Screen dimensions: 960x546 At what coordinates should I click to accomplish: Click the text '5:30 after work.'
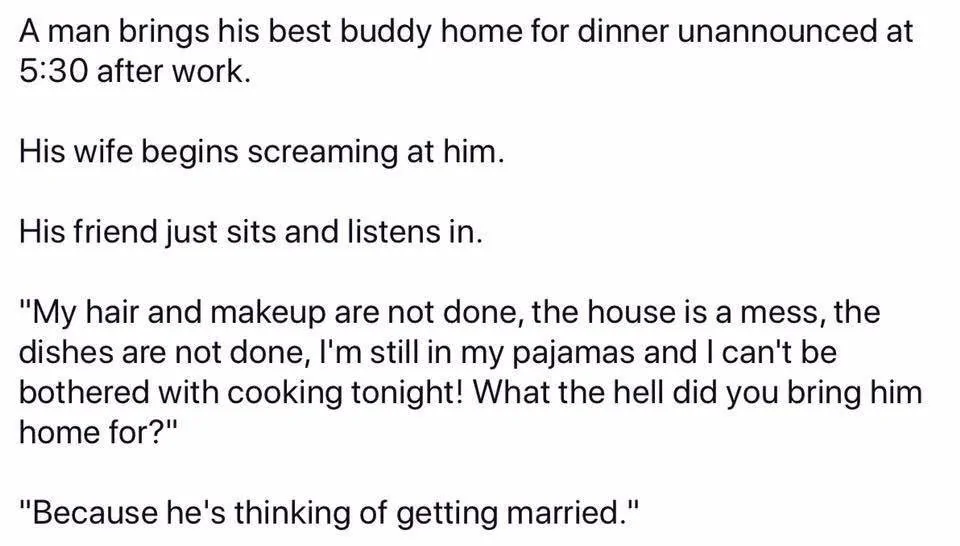(x=135, y=72)
